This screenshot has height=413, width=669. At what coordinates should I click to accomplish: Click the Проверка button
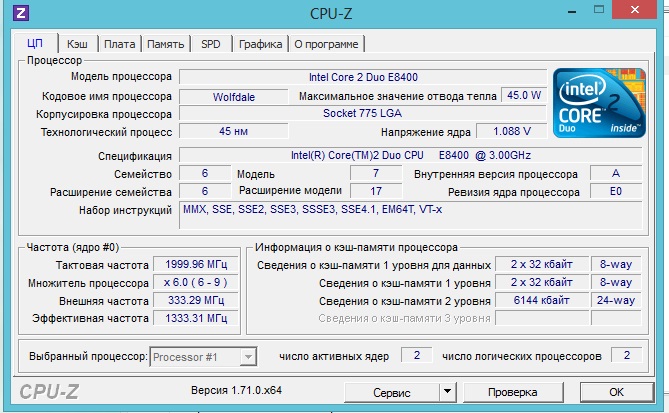click(513, 392)
